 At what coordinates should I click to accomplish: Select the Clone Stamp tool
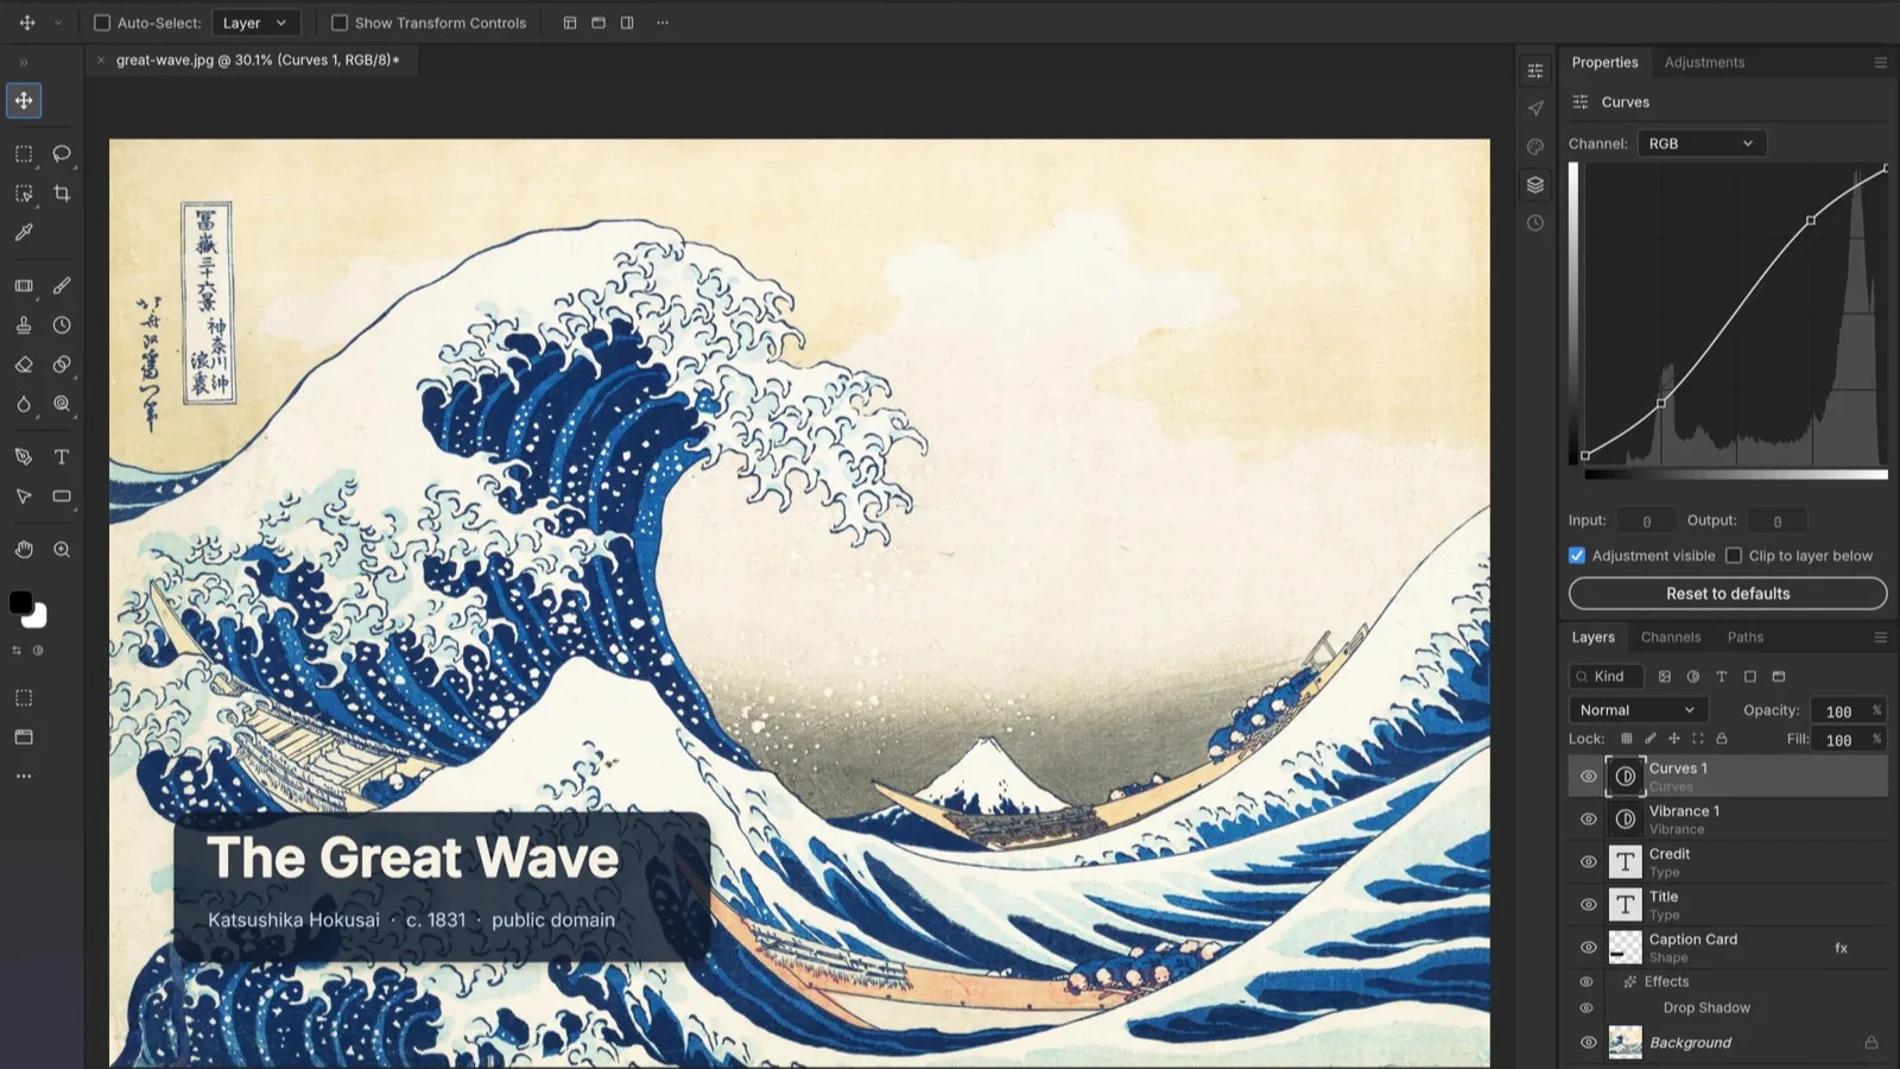[24, 325]
